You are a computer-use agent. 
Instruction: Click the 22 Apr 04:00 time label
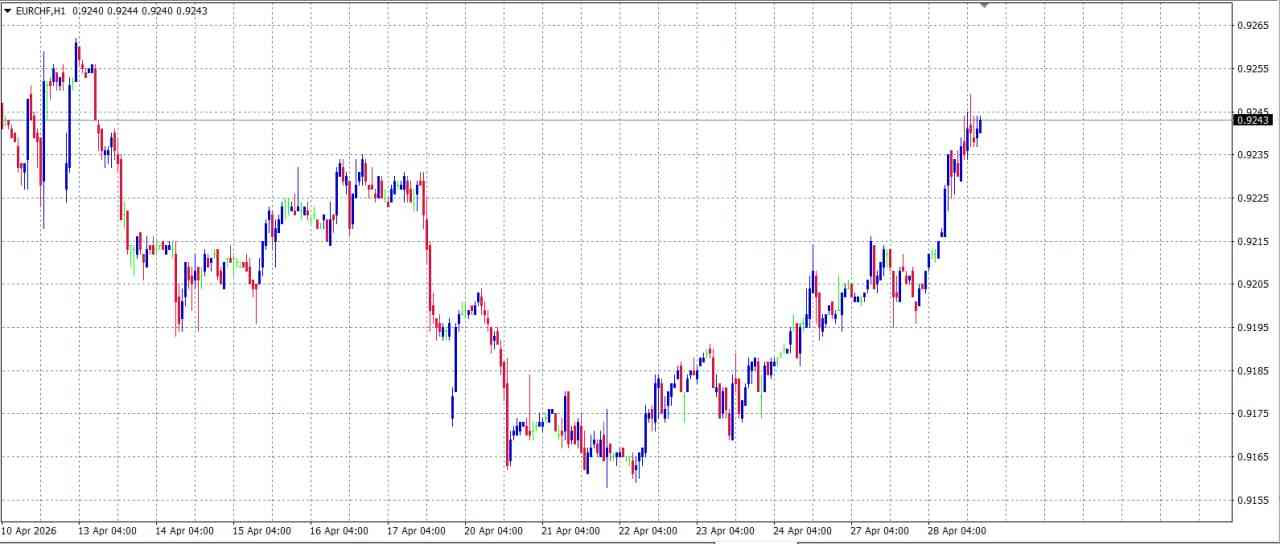tap(649, 531)
